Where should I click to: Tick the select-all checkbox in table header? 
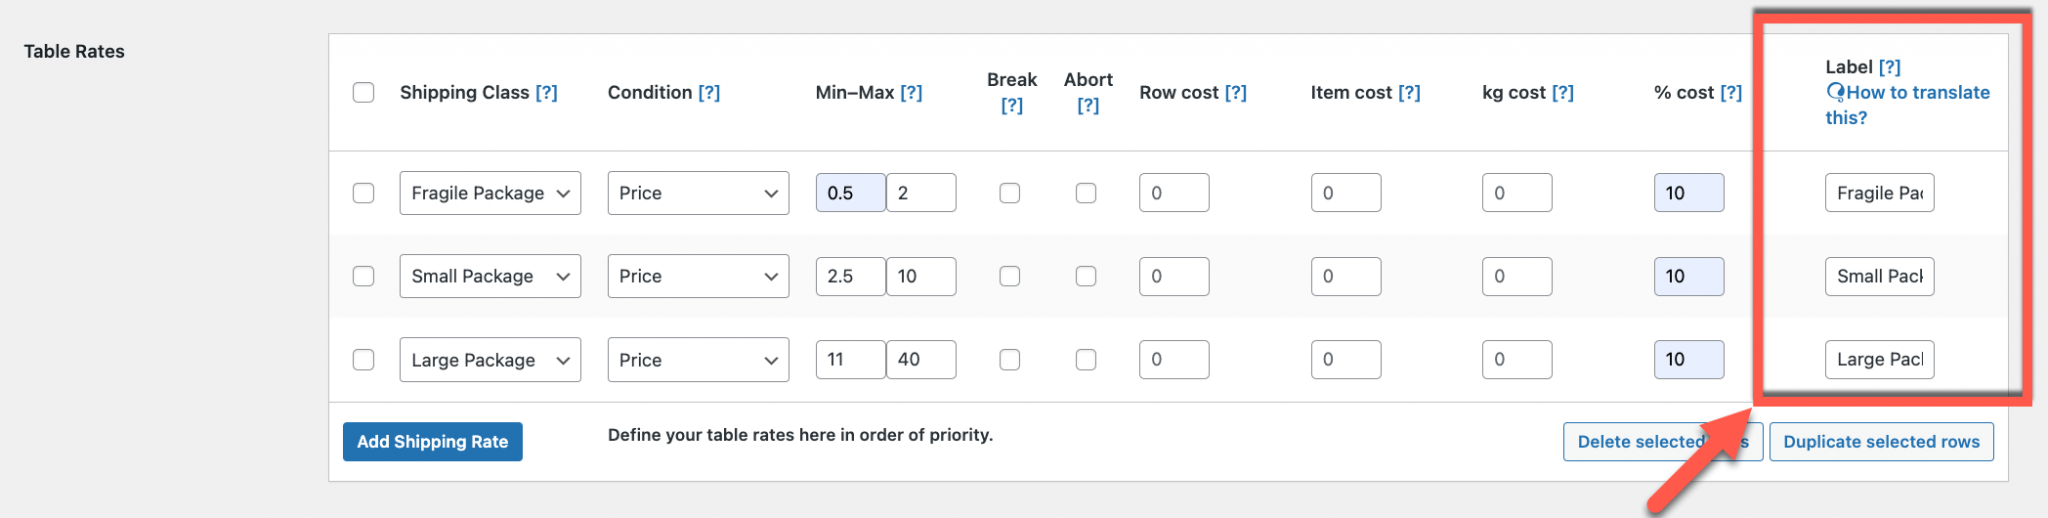(364, 92)
